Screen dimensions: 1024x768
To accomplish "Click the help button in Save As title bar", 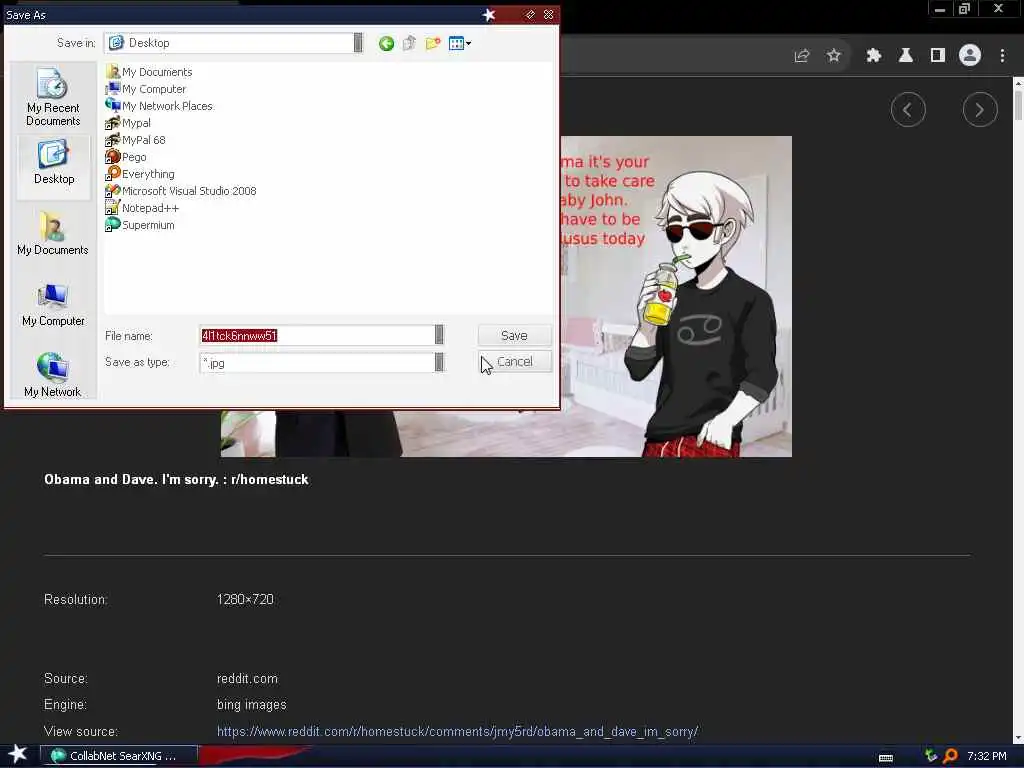I will click(x=530, y=14).
